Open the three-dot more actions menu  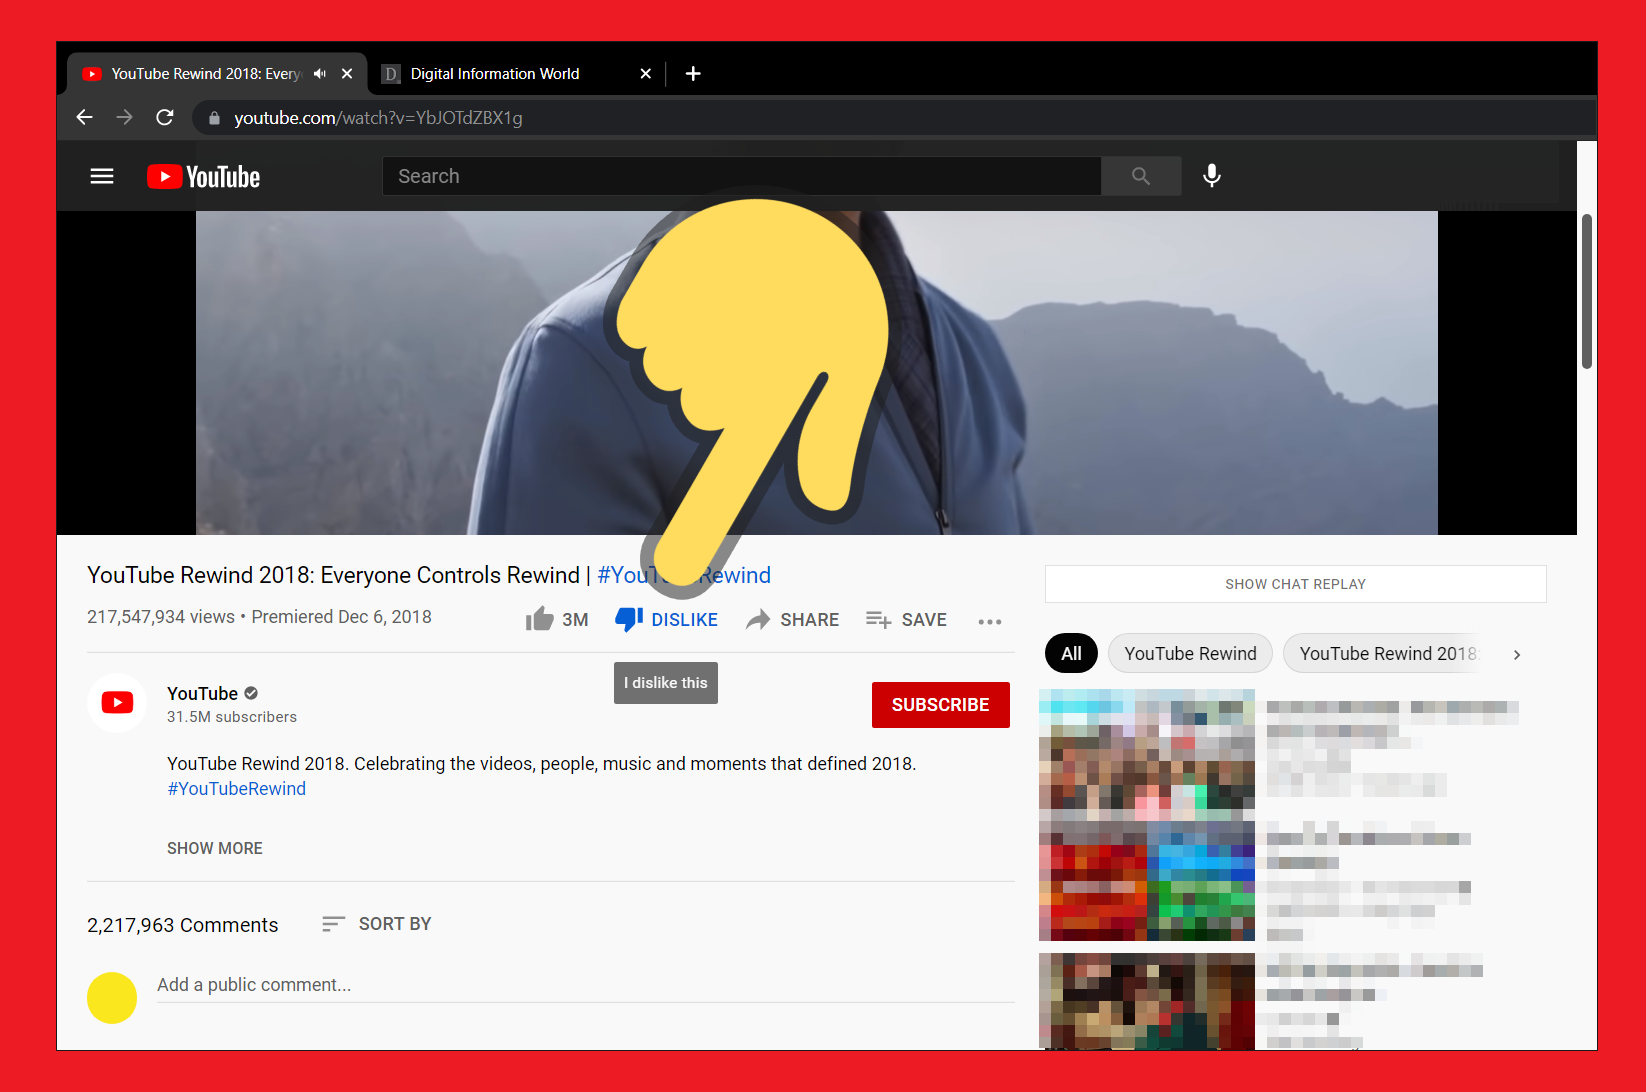[x=990, y=621]
